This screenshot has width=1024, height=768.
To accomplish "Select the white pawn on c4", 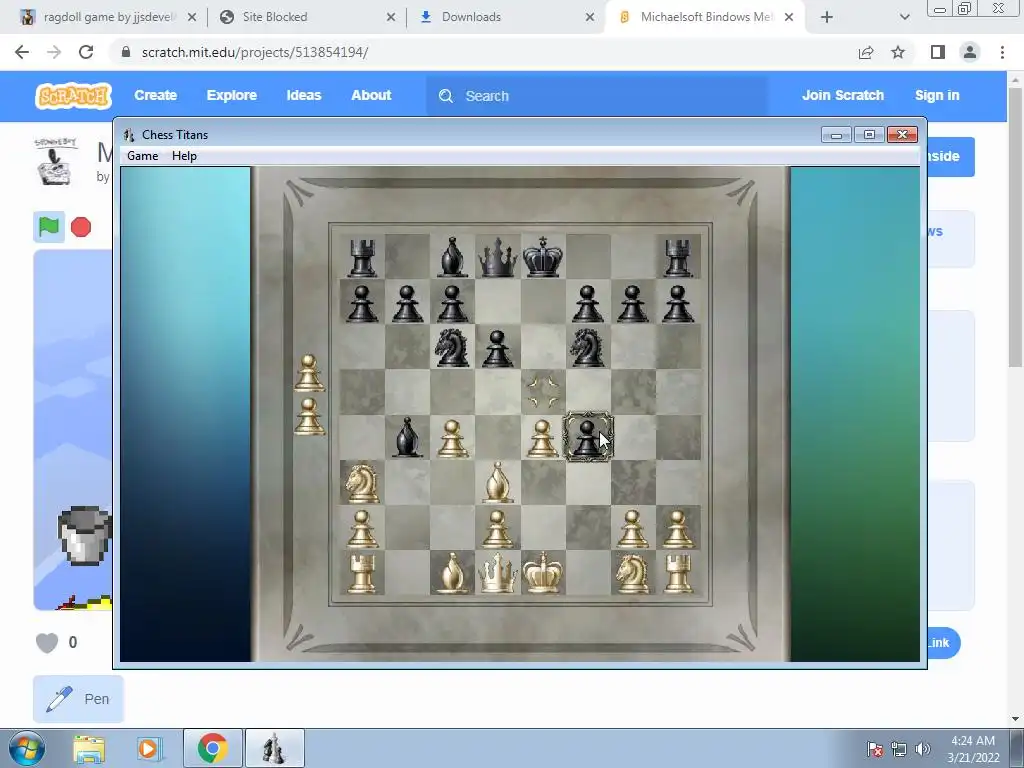I will (452, 438).
